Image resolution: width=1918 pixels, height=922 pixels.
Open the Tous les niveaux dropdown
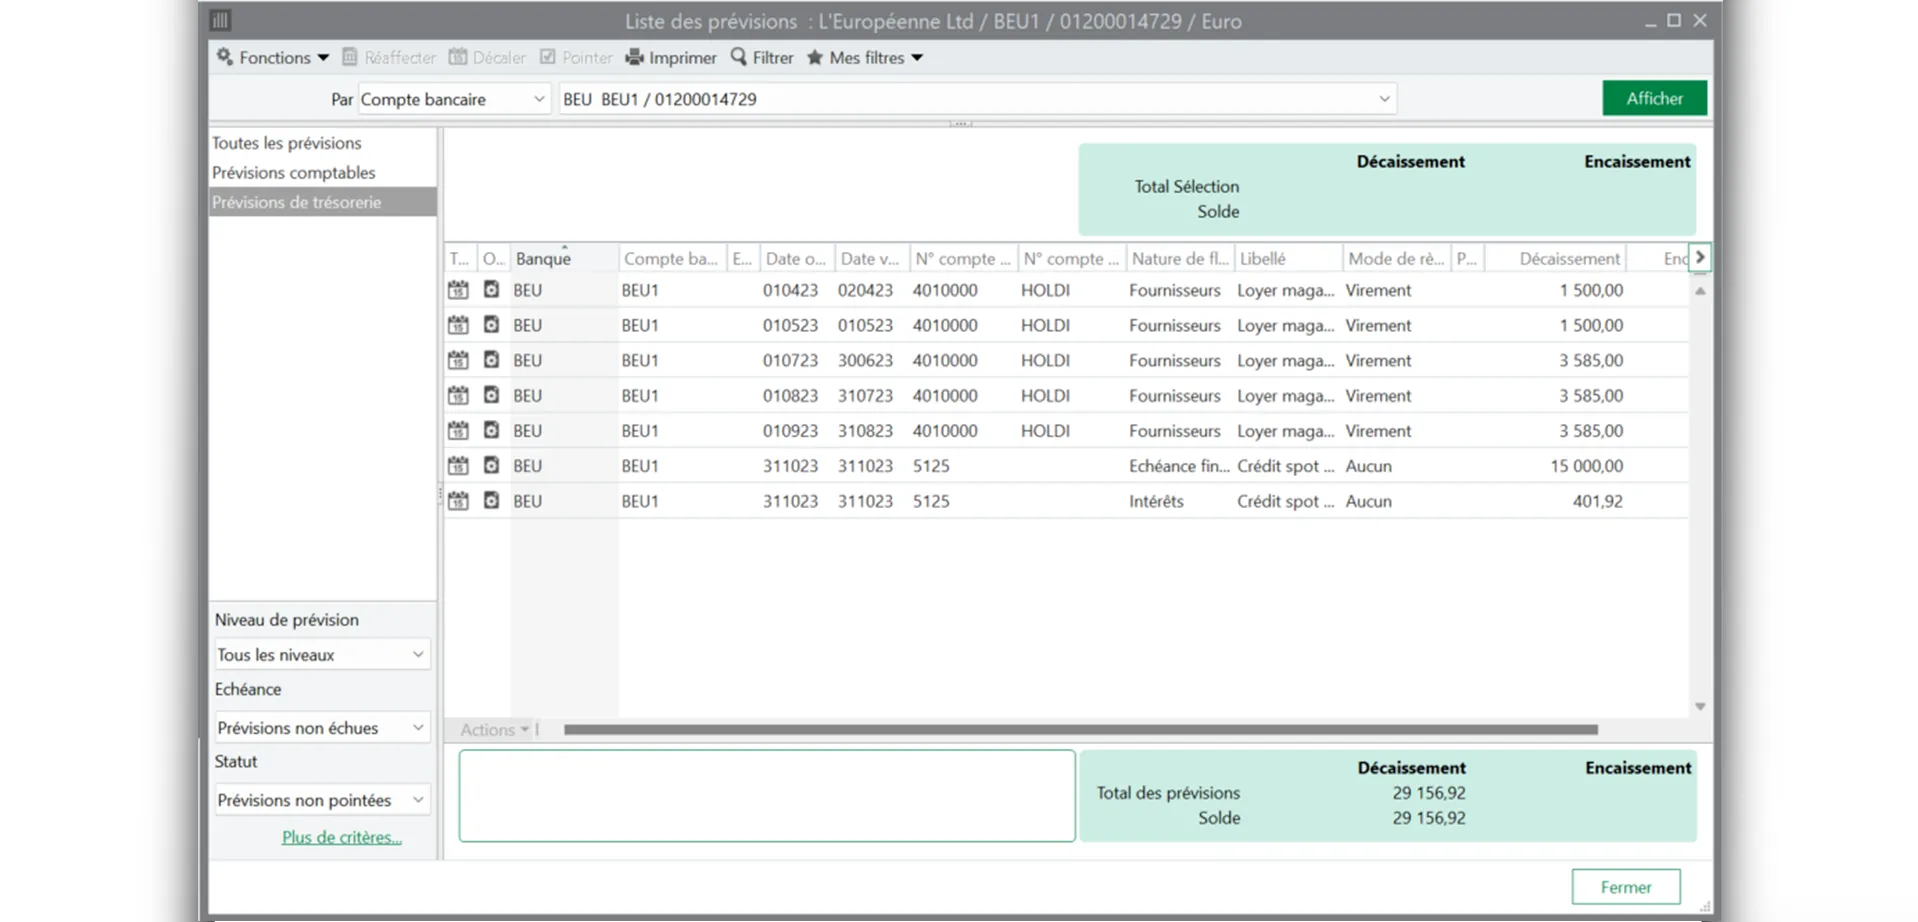tap(322, 655)
